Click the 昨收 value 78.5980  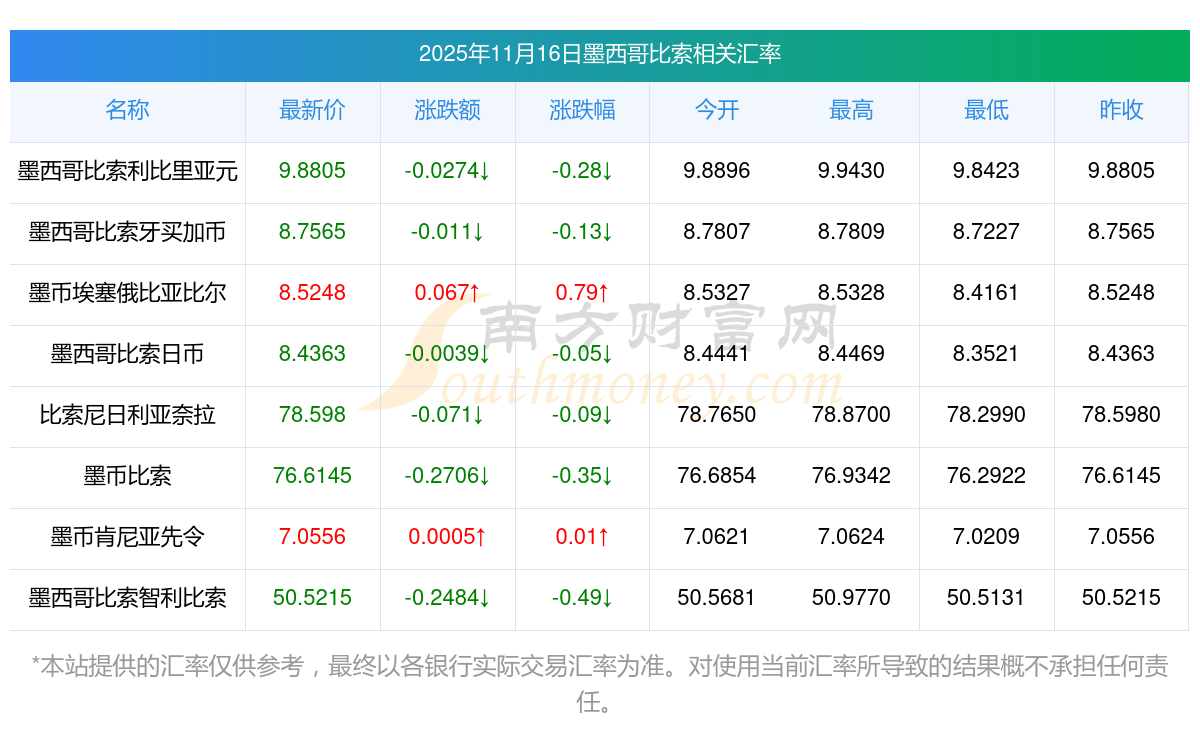pyautogui.click(x=1121, y=415)
